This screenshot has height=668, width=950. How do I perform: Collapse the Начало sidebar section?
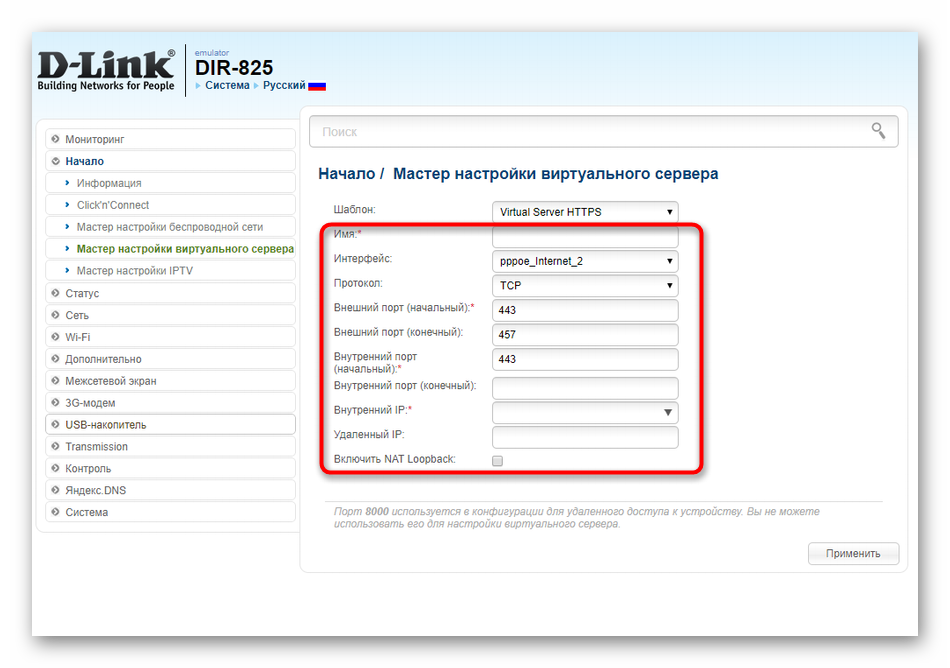coord(84,161)
